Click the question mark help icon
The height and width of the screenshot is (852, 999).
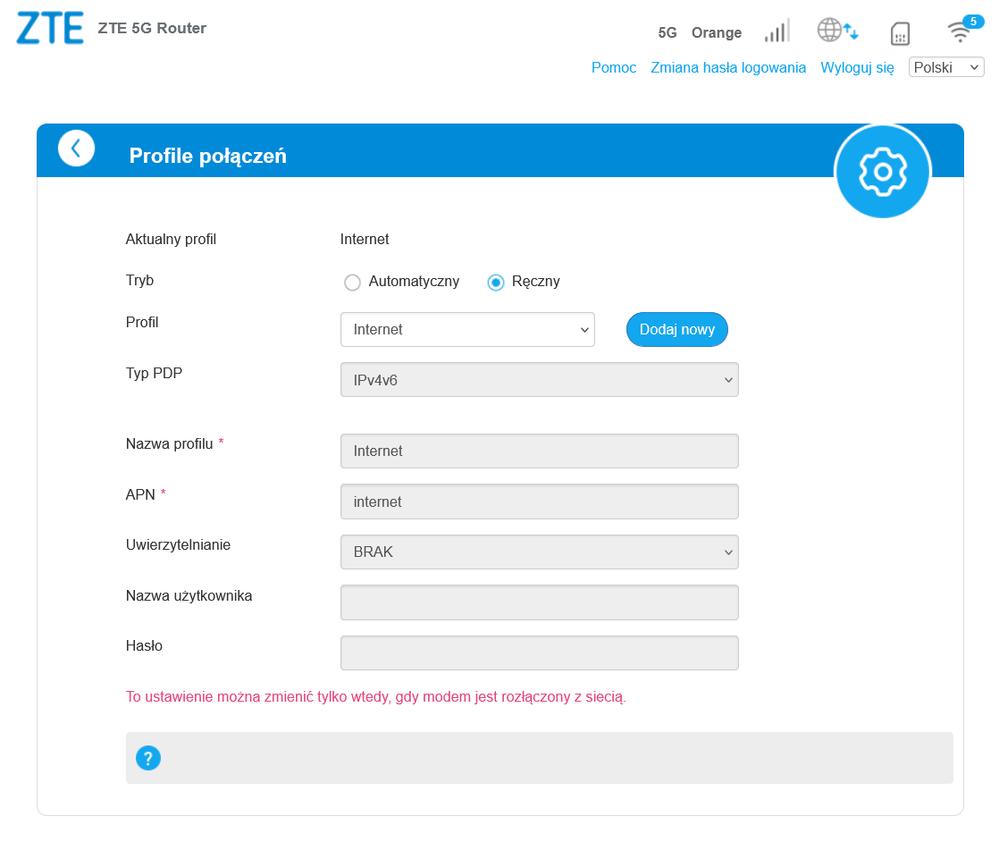(148, 757)
